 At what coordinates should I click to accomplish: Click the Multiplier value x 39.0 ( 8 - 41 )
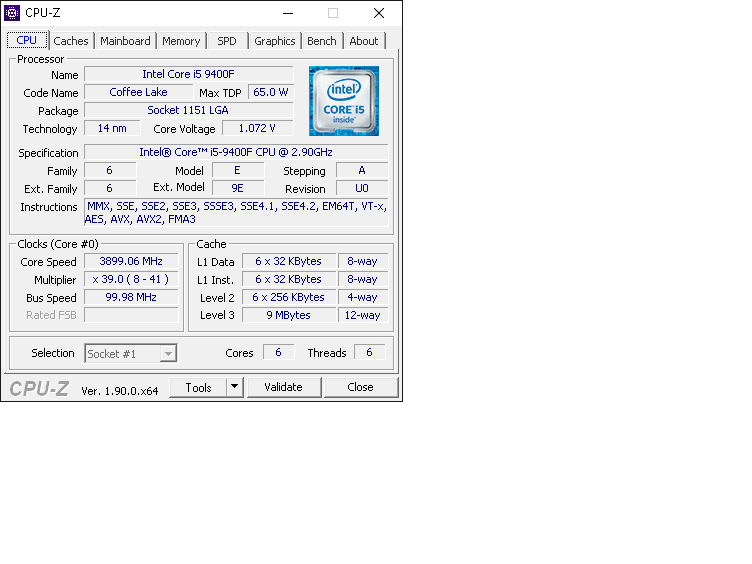pos(131,279)
